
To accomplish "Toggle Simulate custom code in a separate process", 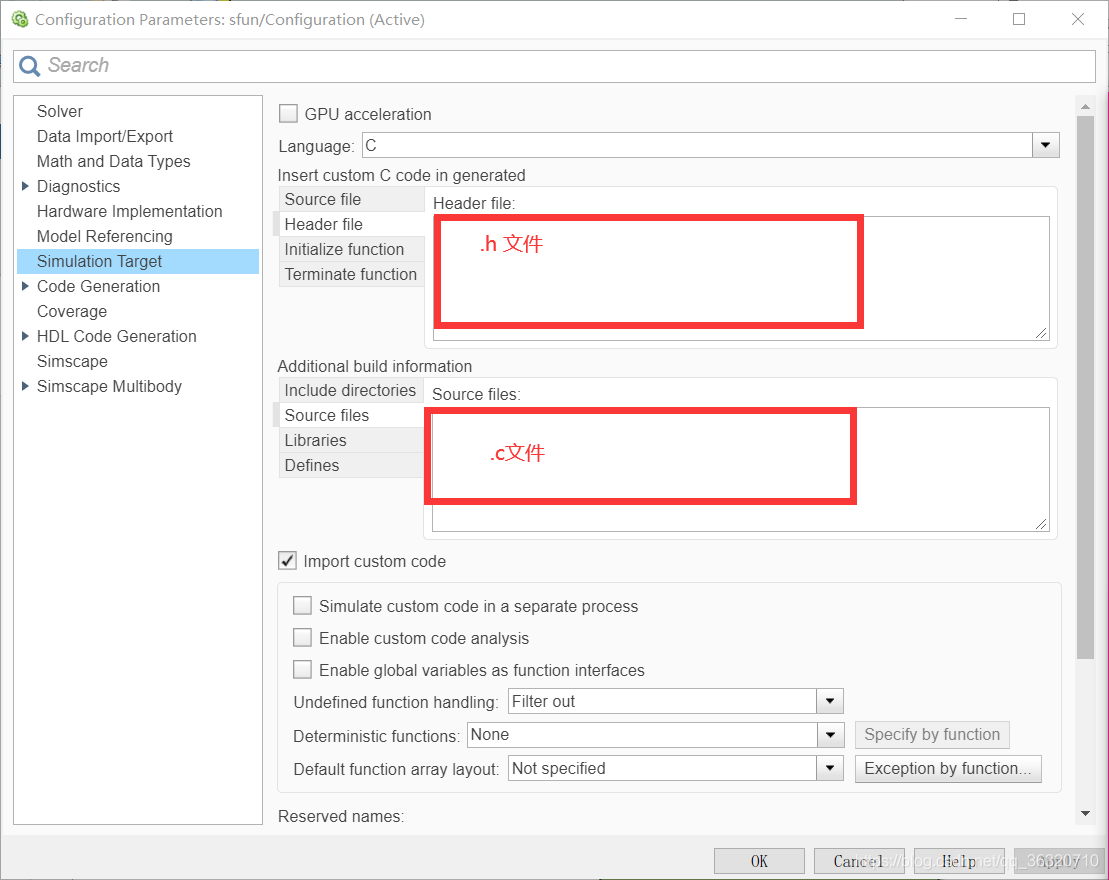I will coord(302,606).
